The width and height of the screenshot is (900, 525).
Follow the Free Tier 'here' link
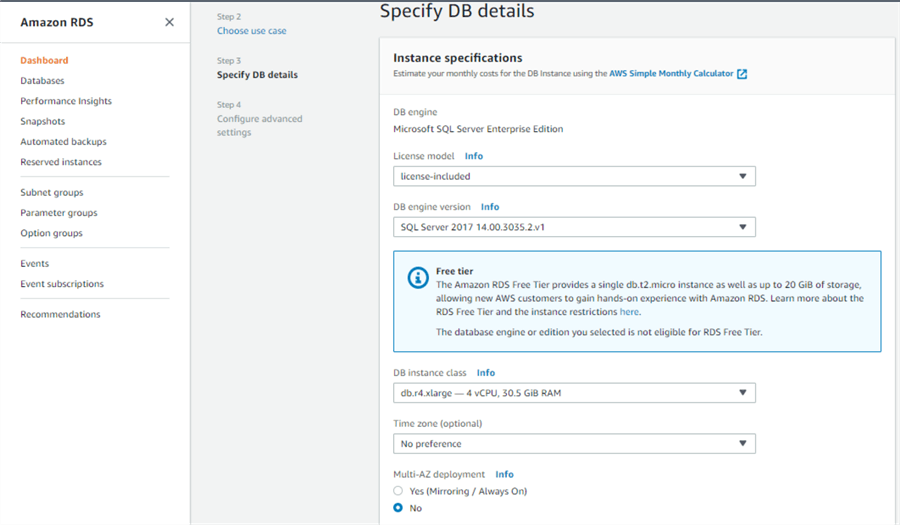(x=629, y=312)
